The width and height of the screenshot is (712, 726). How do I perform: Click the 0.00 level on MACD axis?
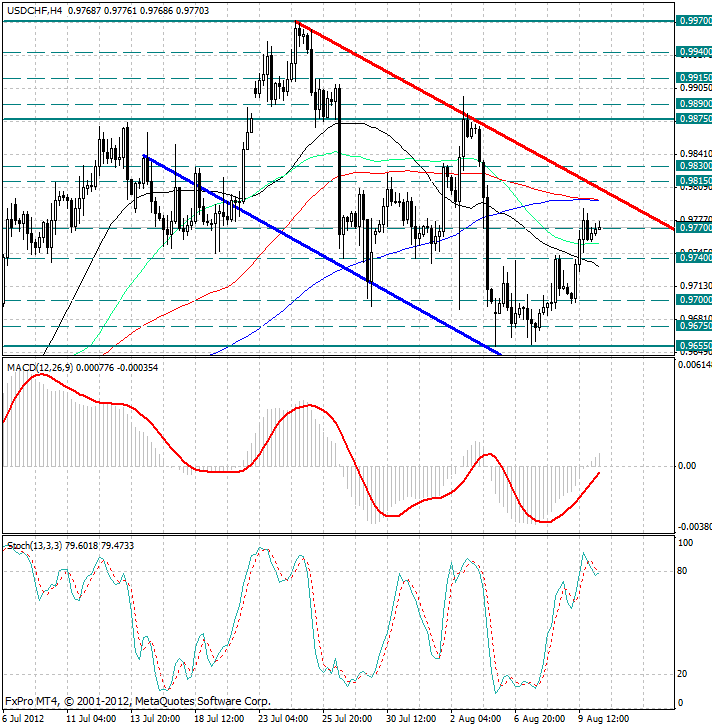tap(687, 466)
